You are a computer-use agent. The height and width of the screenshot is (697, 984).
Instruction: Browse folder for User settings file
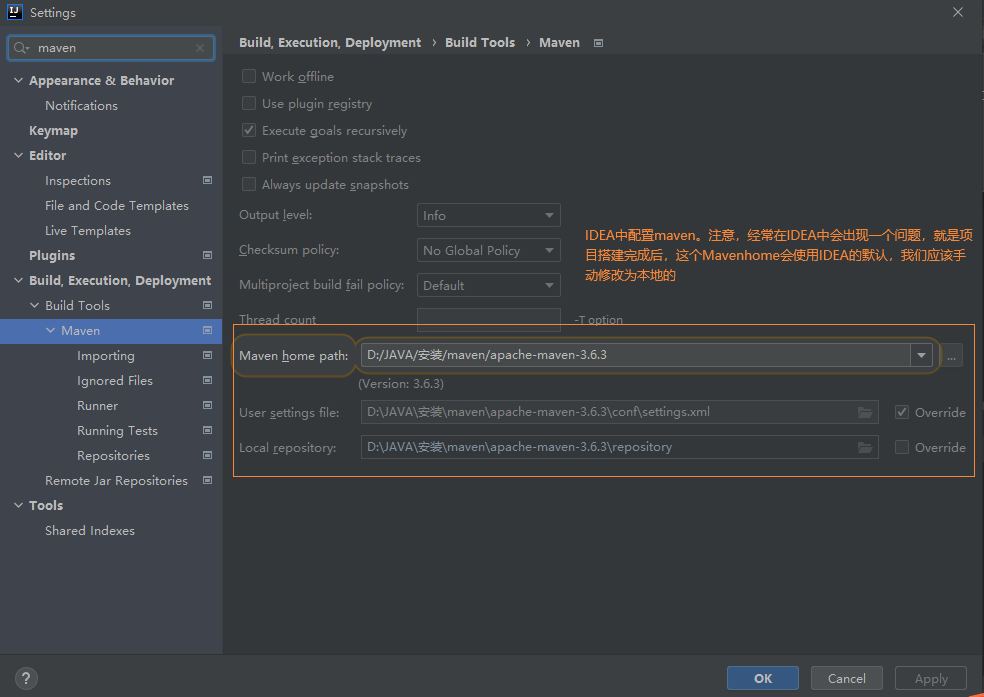(x=865, y=412)
